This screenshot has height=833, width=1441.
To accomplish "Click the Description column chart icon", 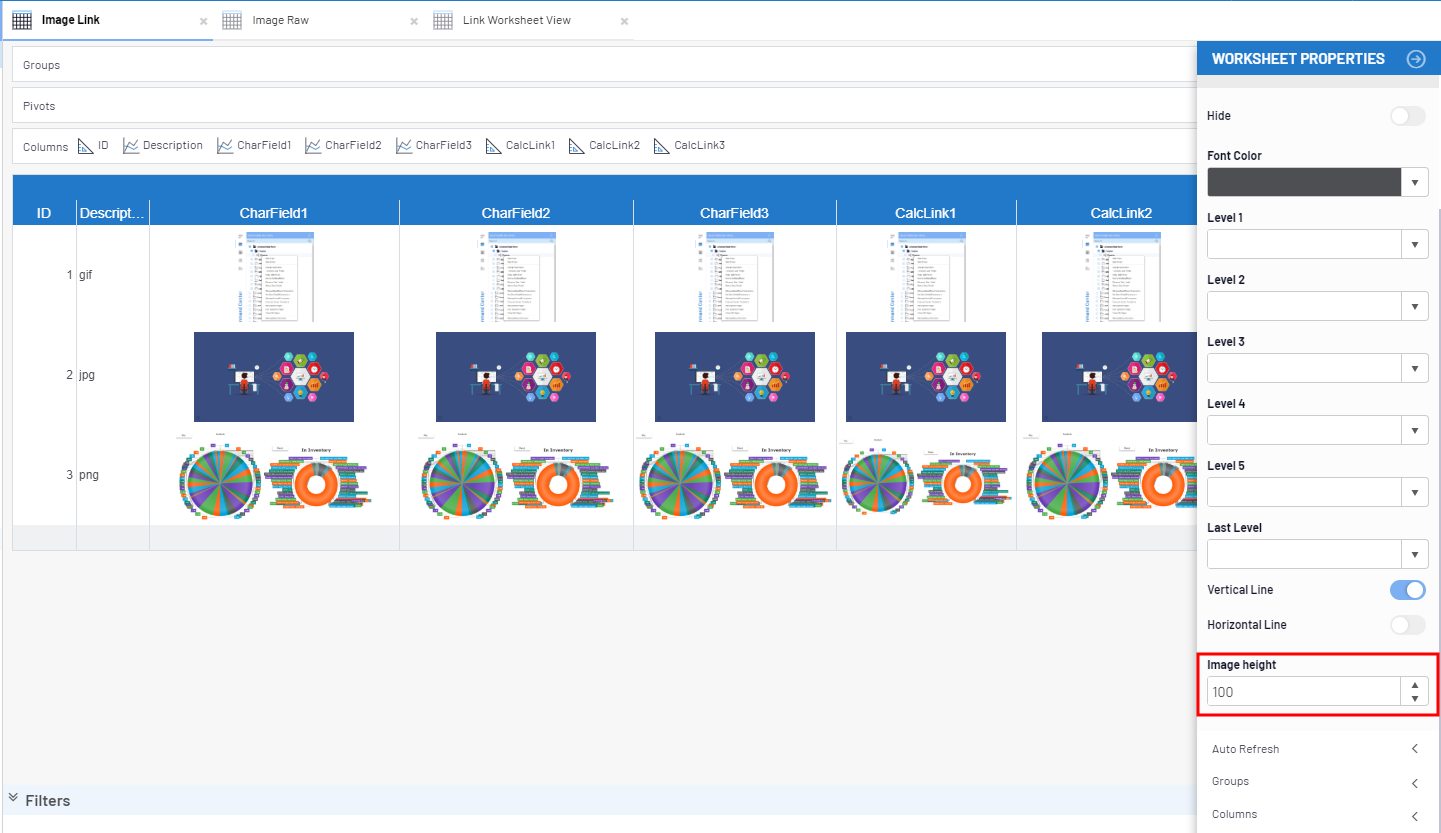I will click(x=131, y=146).
